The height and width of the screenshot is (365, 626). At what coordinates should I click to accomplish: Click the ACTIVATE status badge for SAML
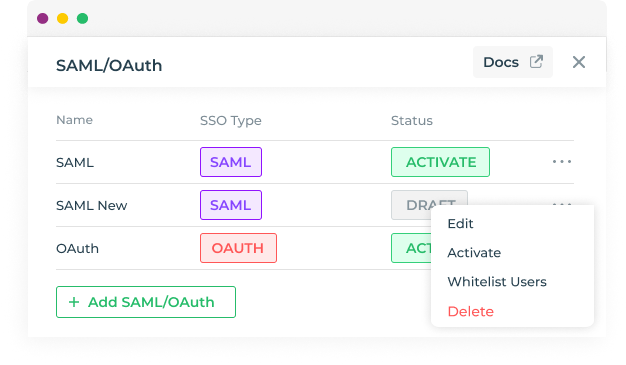[440, 162]
